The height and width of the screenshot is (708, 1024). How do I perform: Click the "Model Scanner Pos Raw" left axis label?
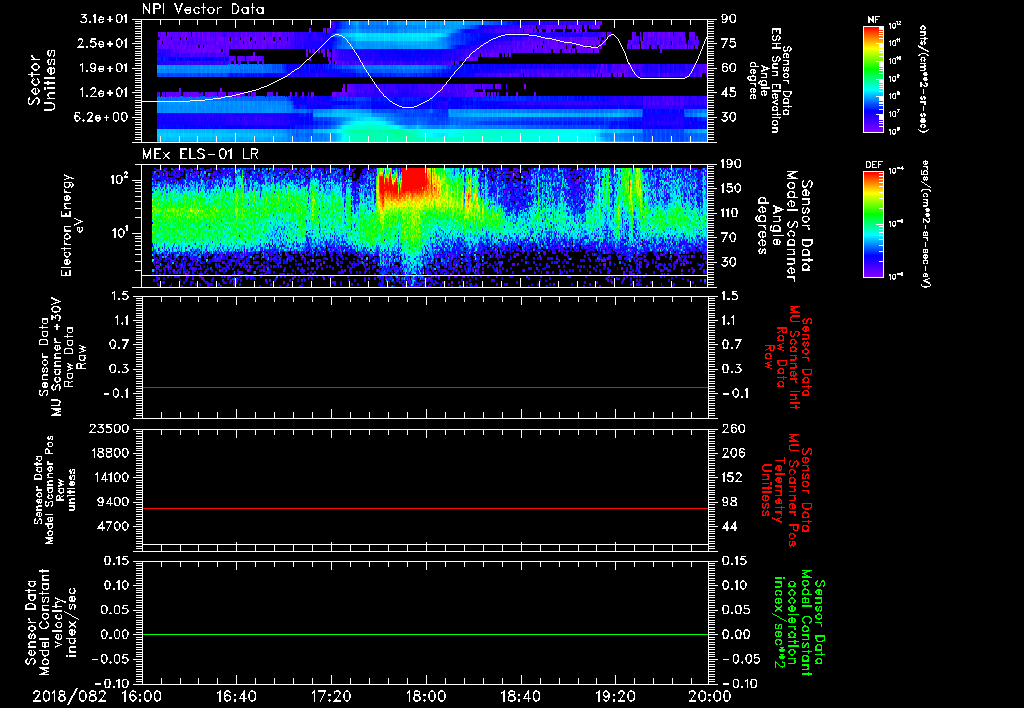(55, 490)
